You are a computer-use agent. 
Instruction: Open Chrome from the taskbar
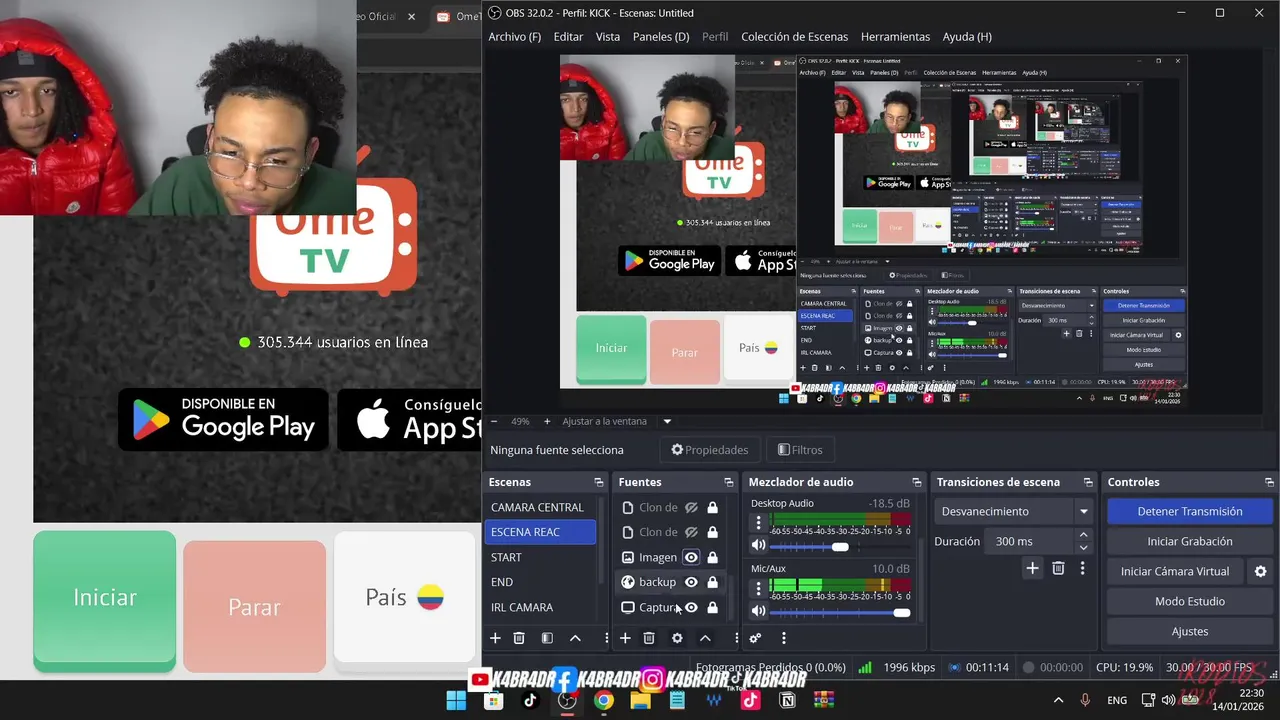(603, 700)
